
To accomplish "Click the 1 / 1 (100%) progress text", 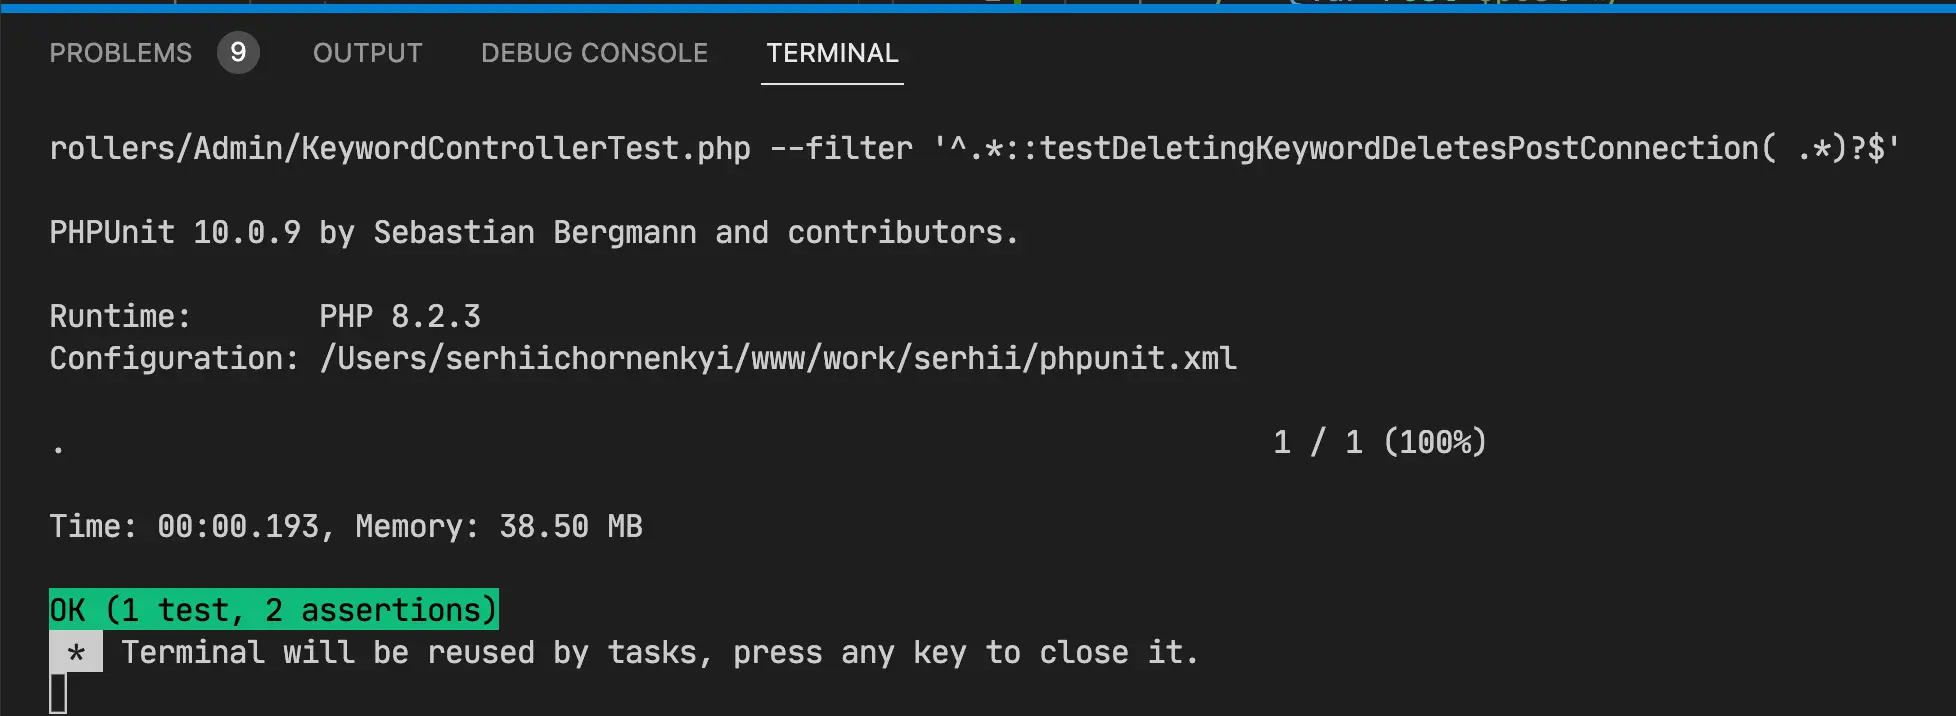I will pyautogui.click(x=1379, y=442).
